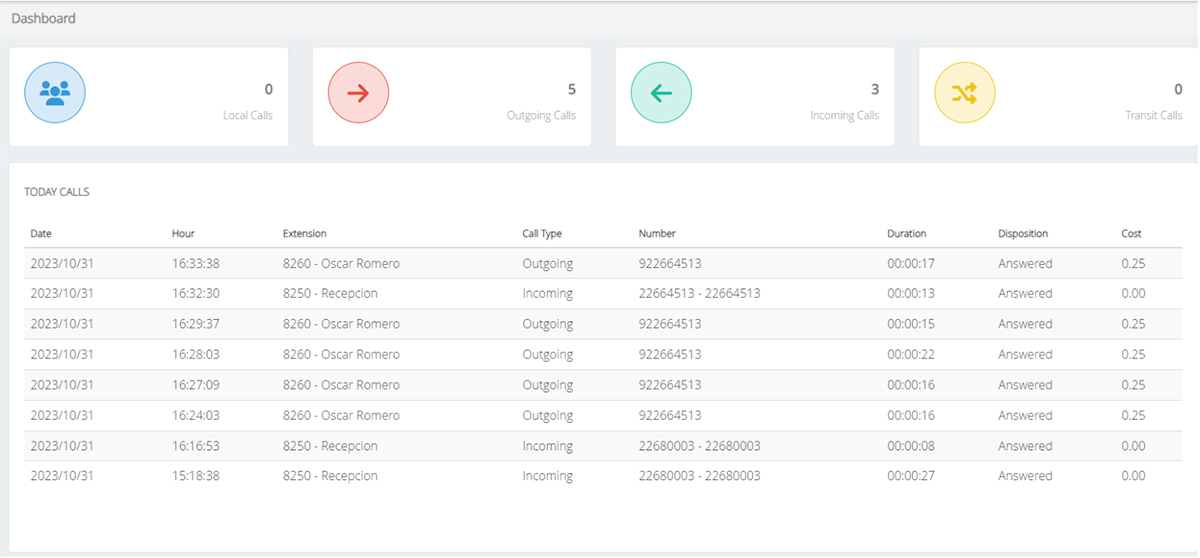Screen dimensions: 1200x558
Task: Click the cost in the 16:16:53 row
Action: click(1133, 446)
